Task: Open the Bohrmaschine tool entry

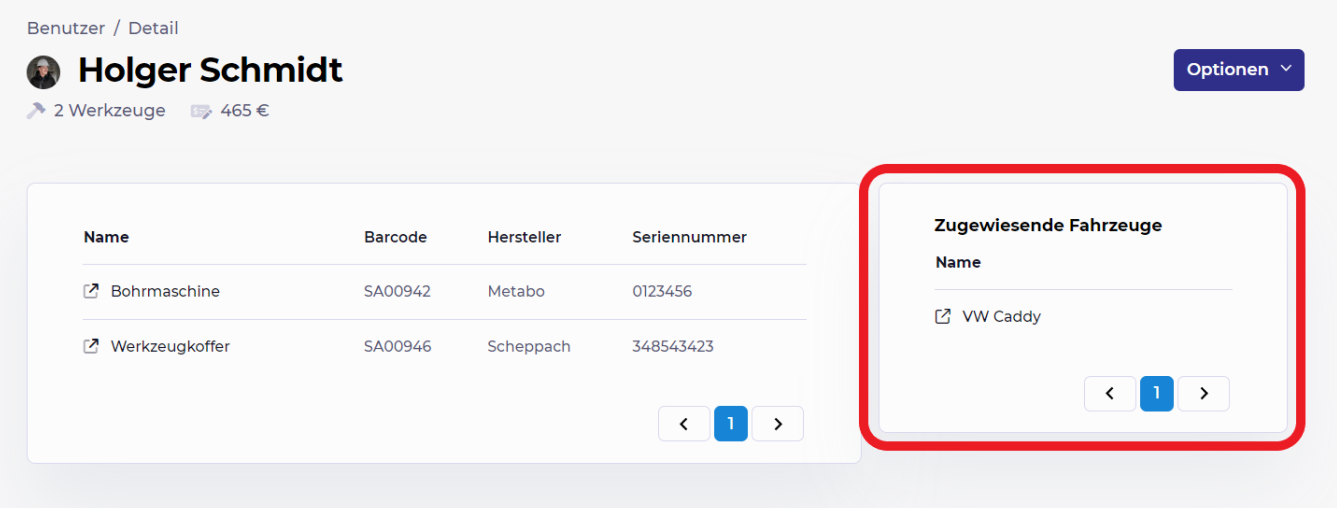Action: [165, 291]
